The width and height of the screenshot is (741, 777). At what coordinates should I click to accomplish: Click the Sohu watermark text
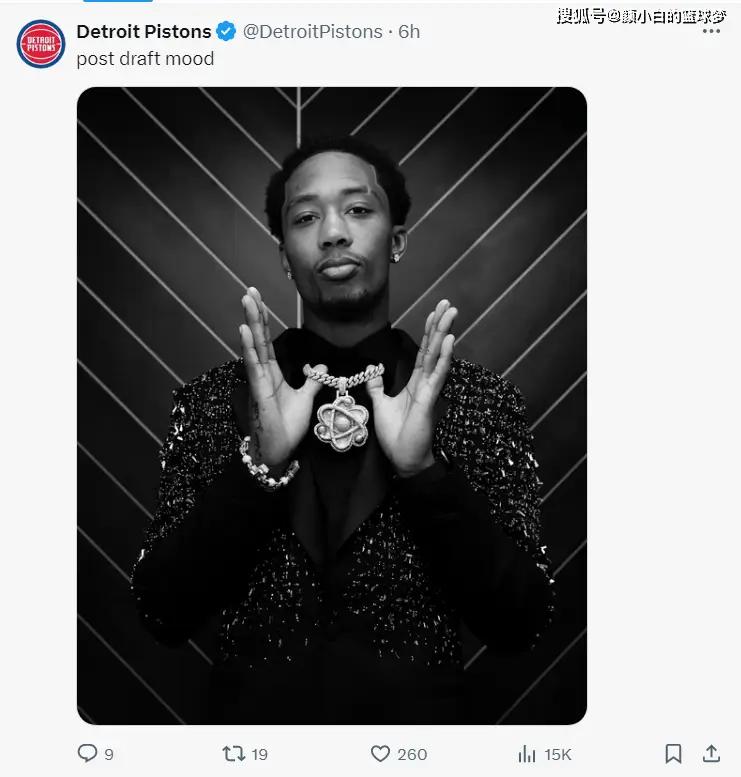point(640,15)
